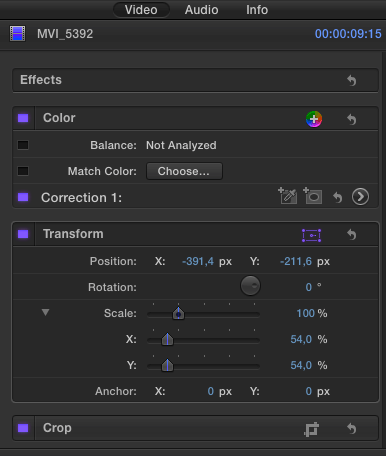Reset Correction 1
The width and height of the screenshot is (386, 456).
point(338,197)
